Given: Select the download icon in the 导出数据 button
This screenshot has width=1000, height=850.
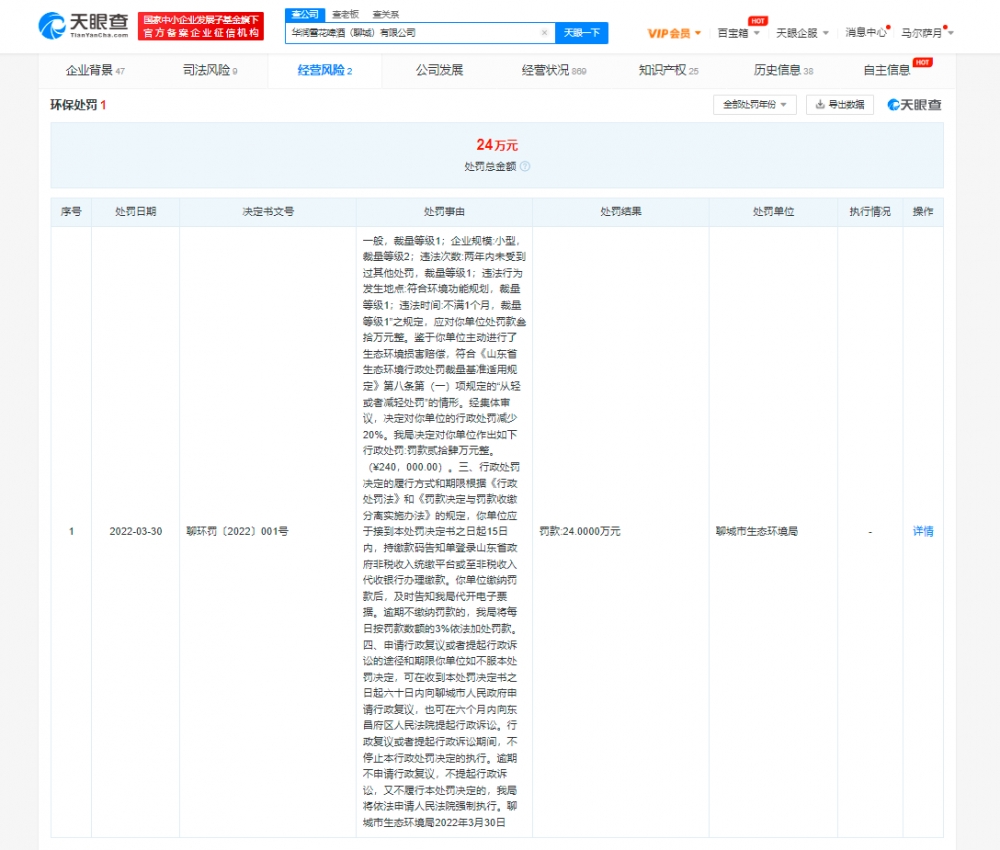Looking at the screenshot, I should tap(820, 105).
